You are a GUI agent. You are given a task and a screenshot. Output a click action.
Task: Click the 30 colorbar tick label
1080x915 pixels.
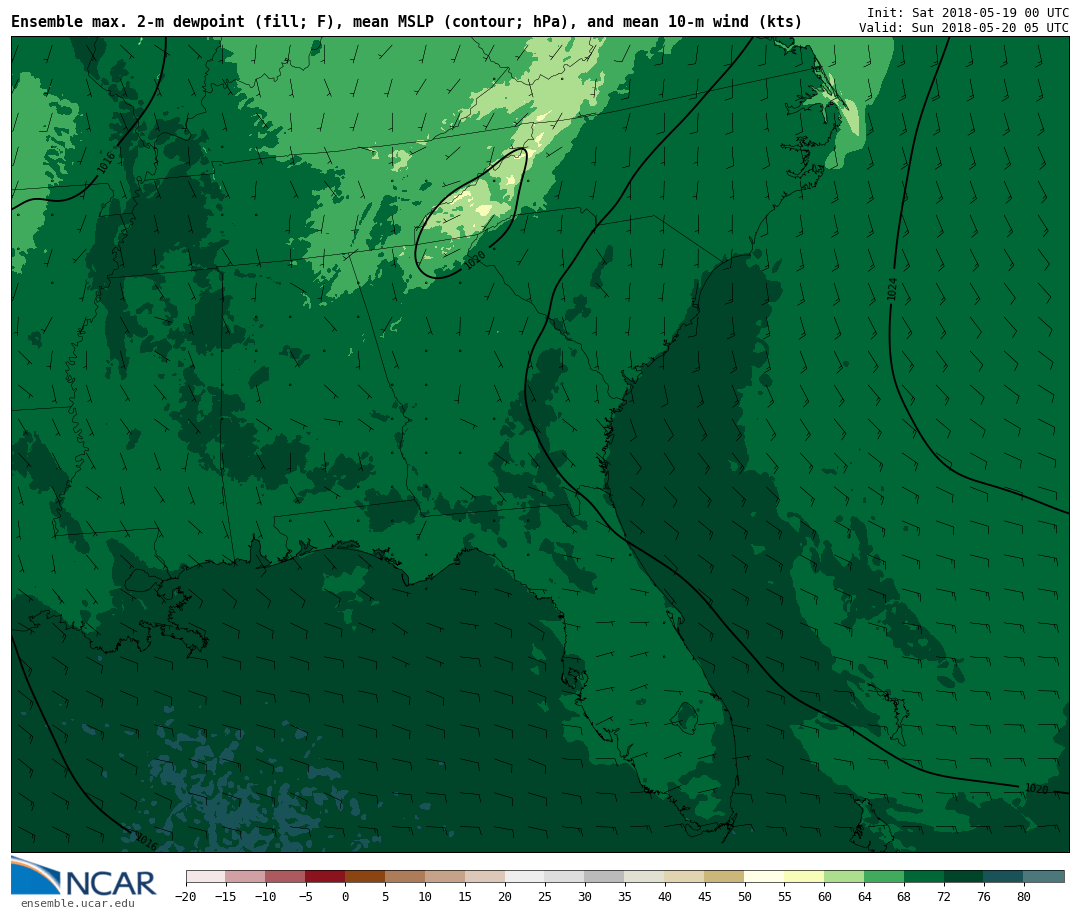point(585,896)
